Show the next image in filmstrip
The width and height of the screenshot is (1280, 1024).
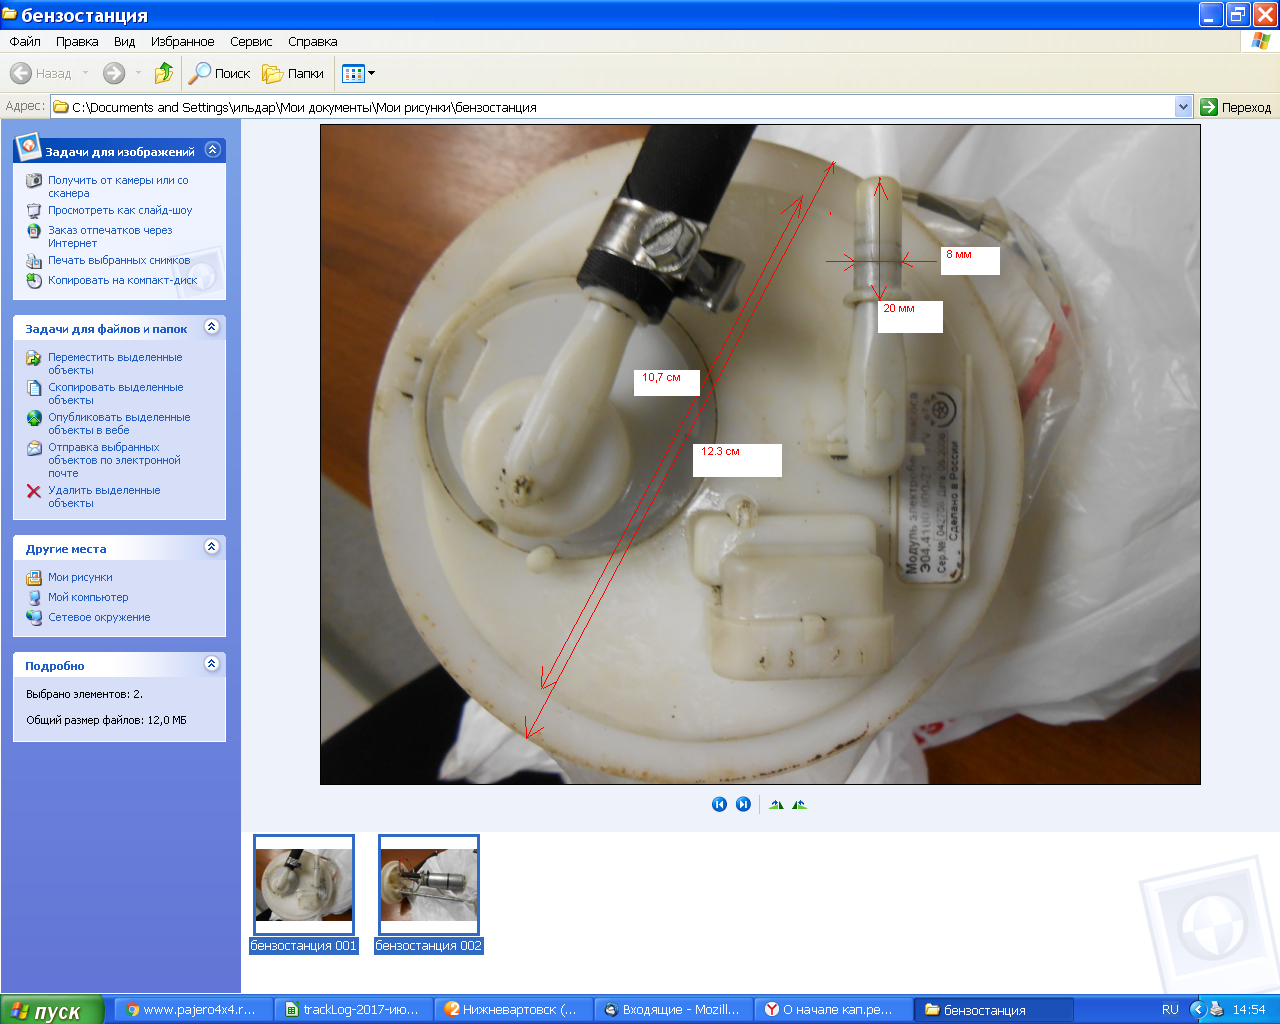(743, 804)
